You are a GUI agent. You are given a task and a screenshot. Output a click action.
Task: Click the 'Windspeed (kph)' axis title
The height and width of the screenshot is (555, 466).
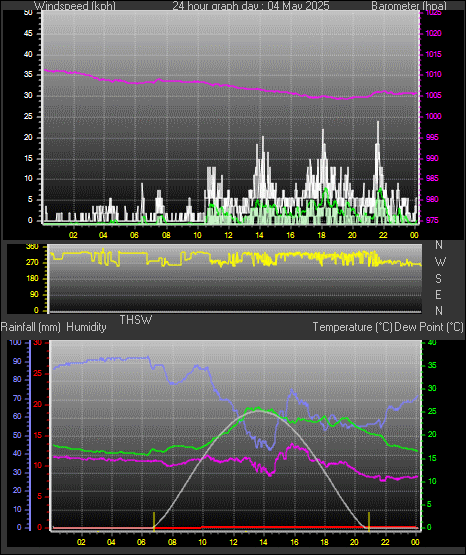coord(75,5)
